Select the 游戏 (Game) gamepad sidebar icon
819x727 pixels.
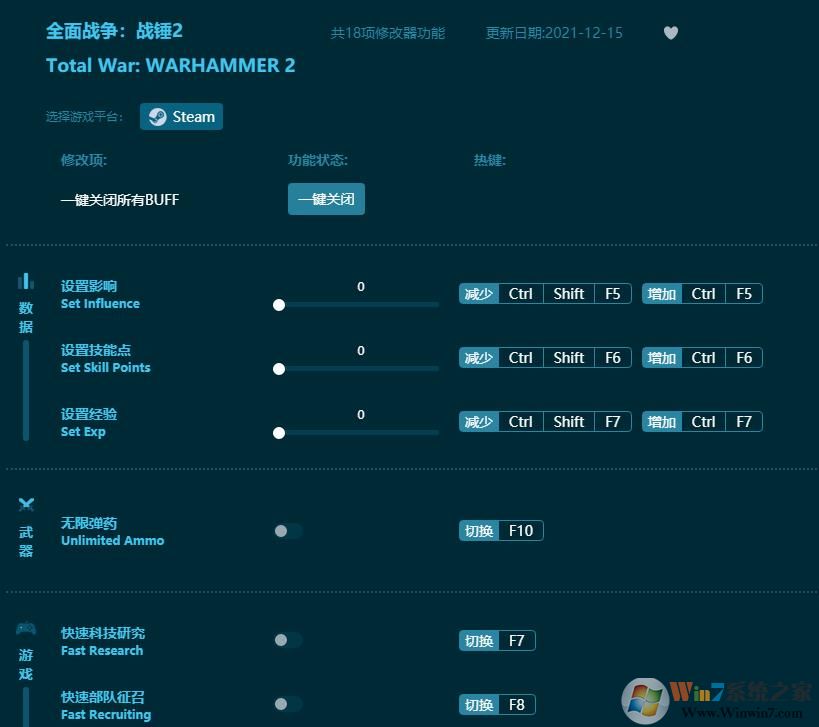pyautogui.click(x=26, y=629)
